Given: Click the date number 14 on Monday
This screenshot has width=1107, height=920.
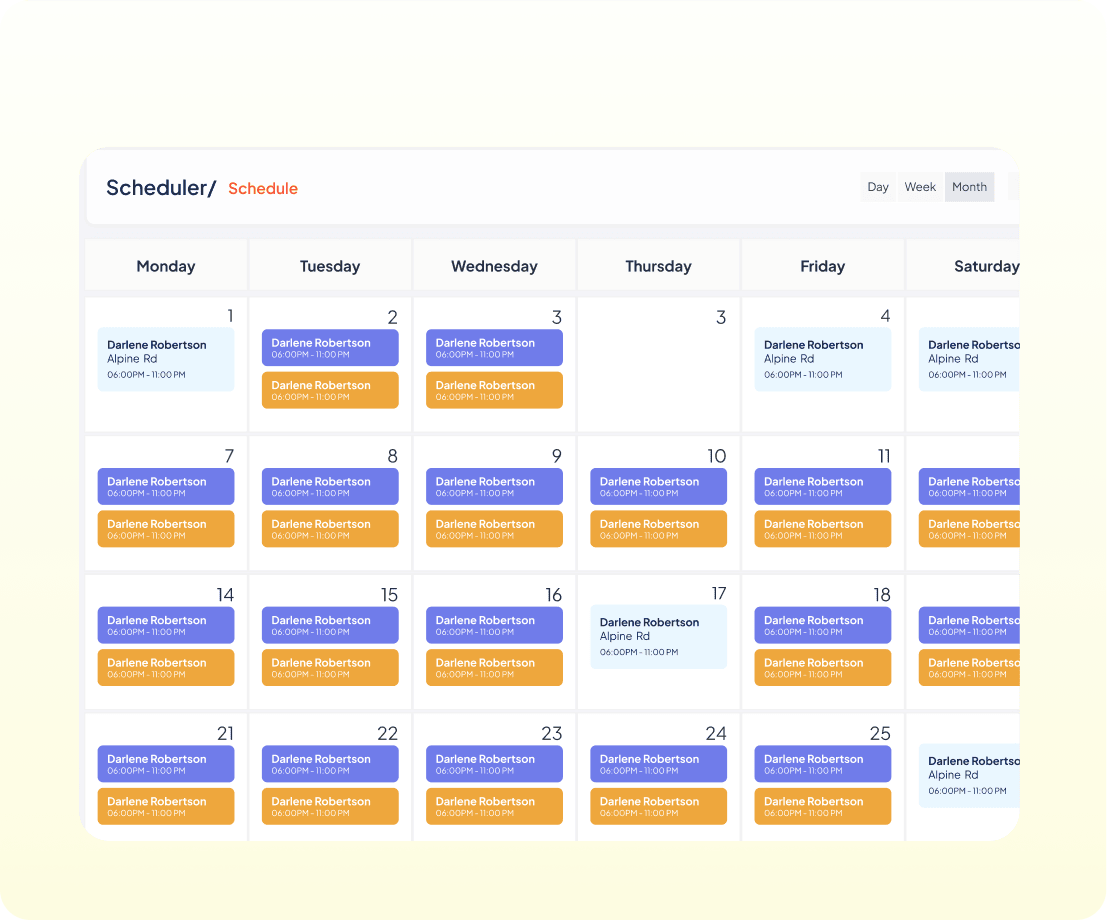Looking at the screenshot, I should point(225,595).
